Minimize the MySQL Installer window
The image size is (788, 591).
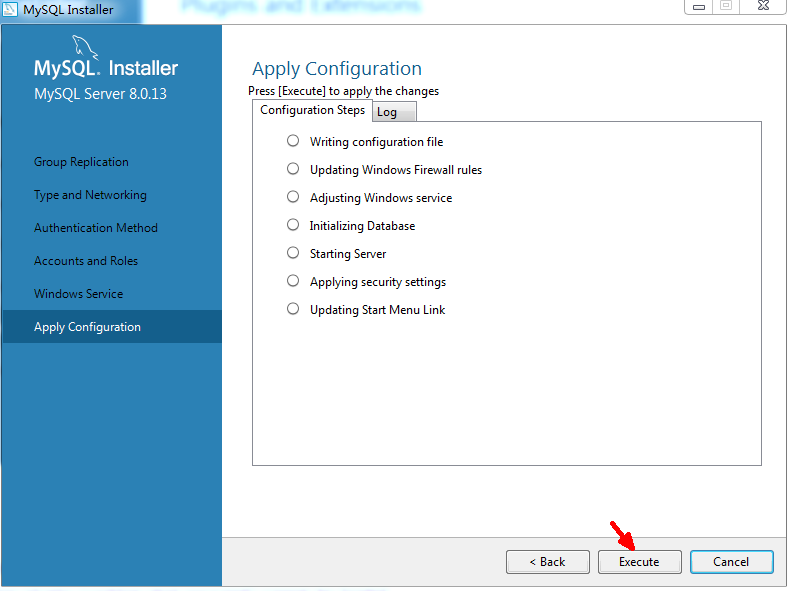point(699,7)
